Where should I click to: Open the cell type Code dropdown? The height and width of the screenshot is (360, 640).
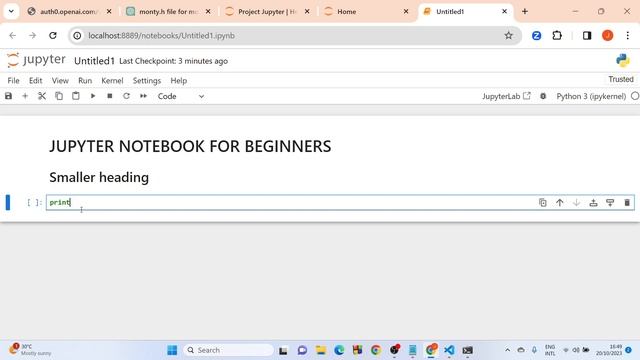pyautogui.click(x=181, y=96)
